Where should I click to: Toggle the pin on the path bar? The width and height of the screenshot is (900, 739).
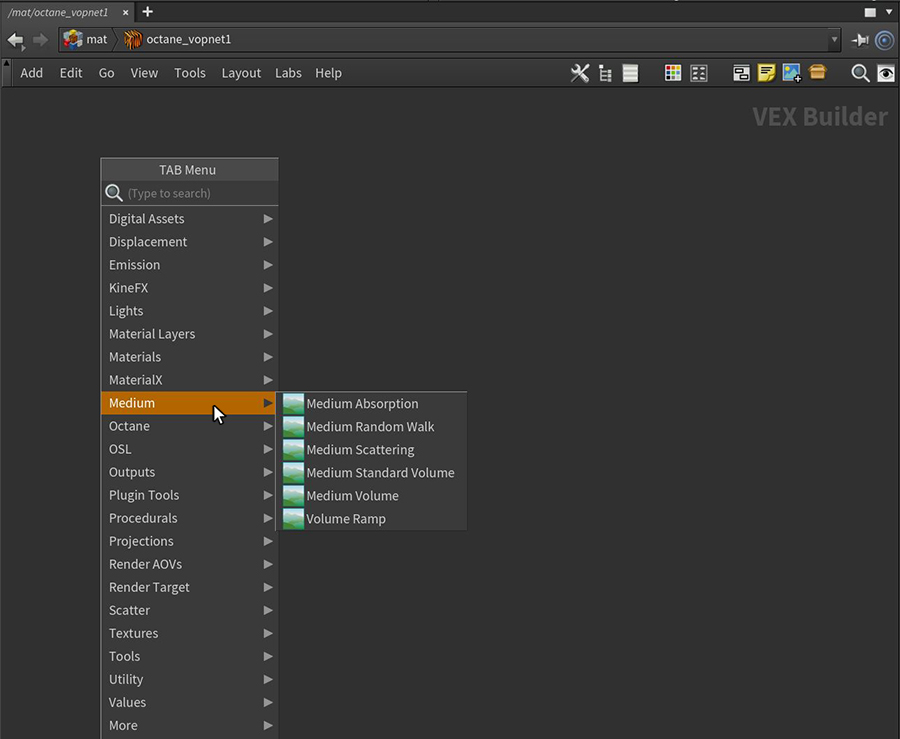(x=860, y=40)
